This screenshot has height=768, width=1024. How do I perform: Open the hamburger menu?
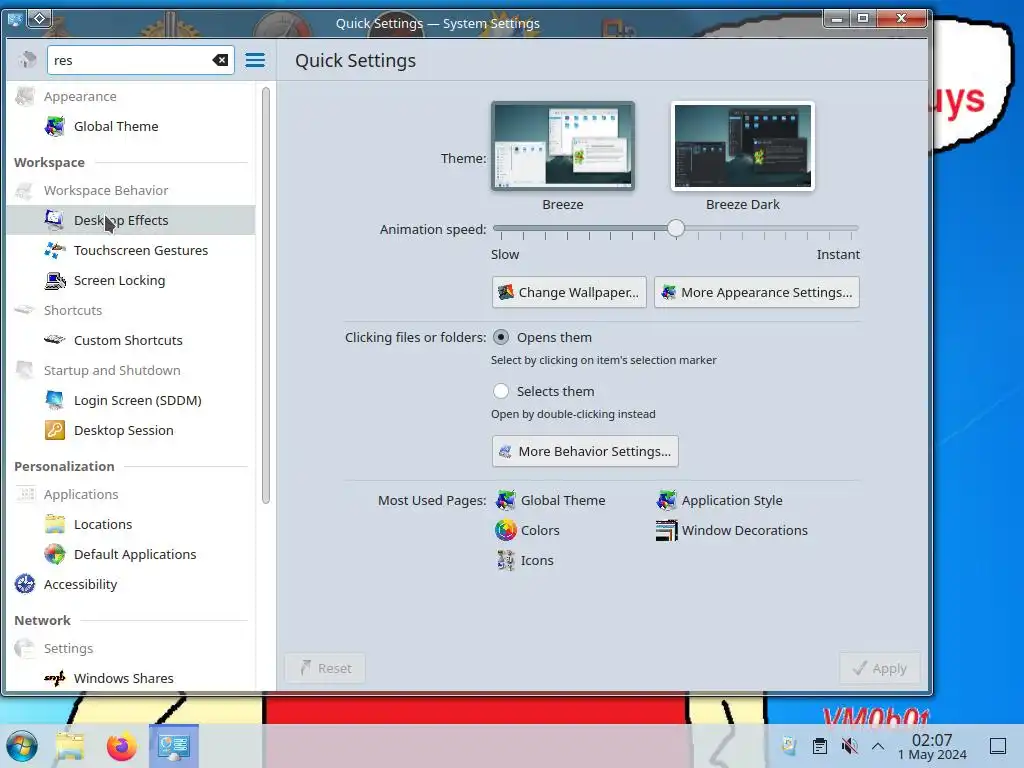255,60
